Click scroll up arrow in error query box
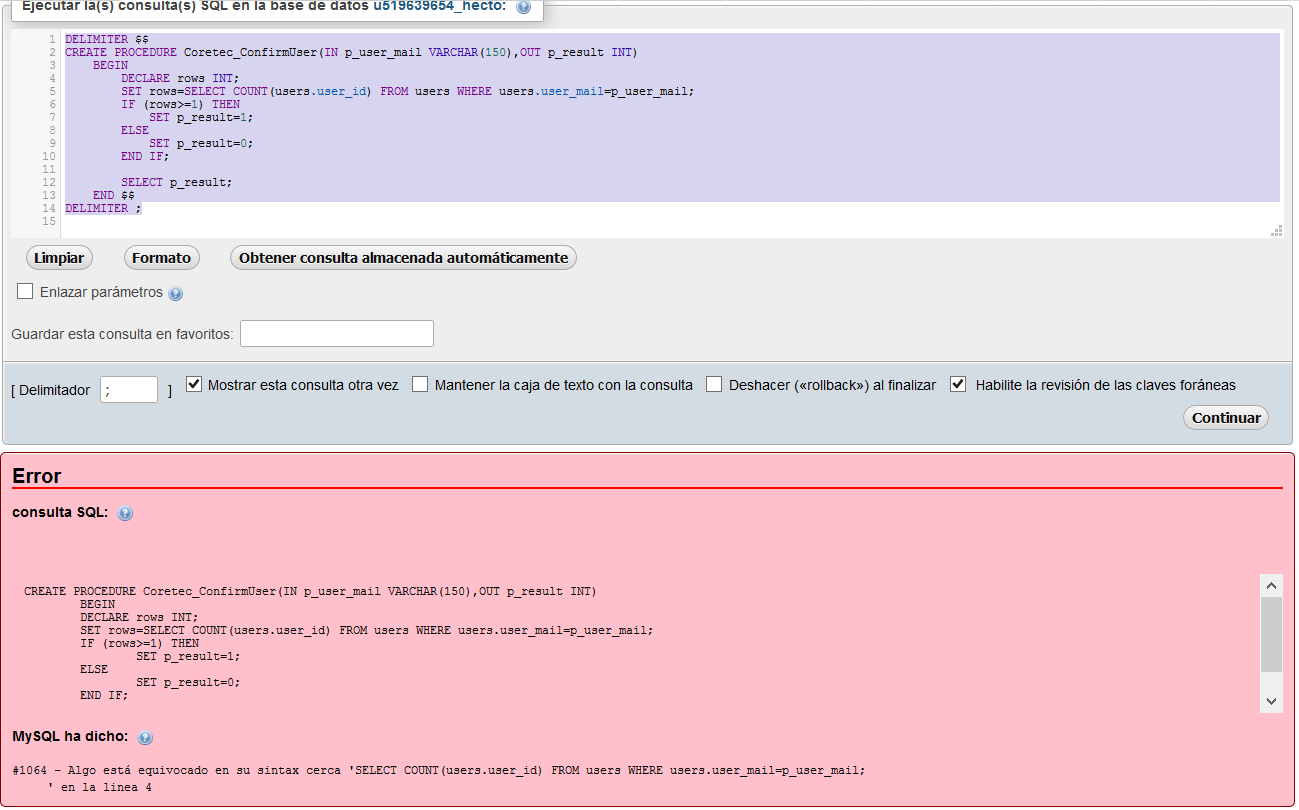Viewport: 1299px width, 810px height. 1271,586
